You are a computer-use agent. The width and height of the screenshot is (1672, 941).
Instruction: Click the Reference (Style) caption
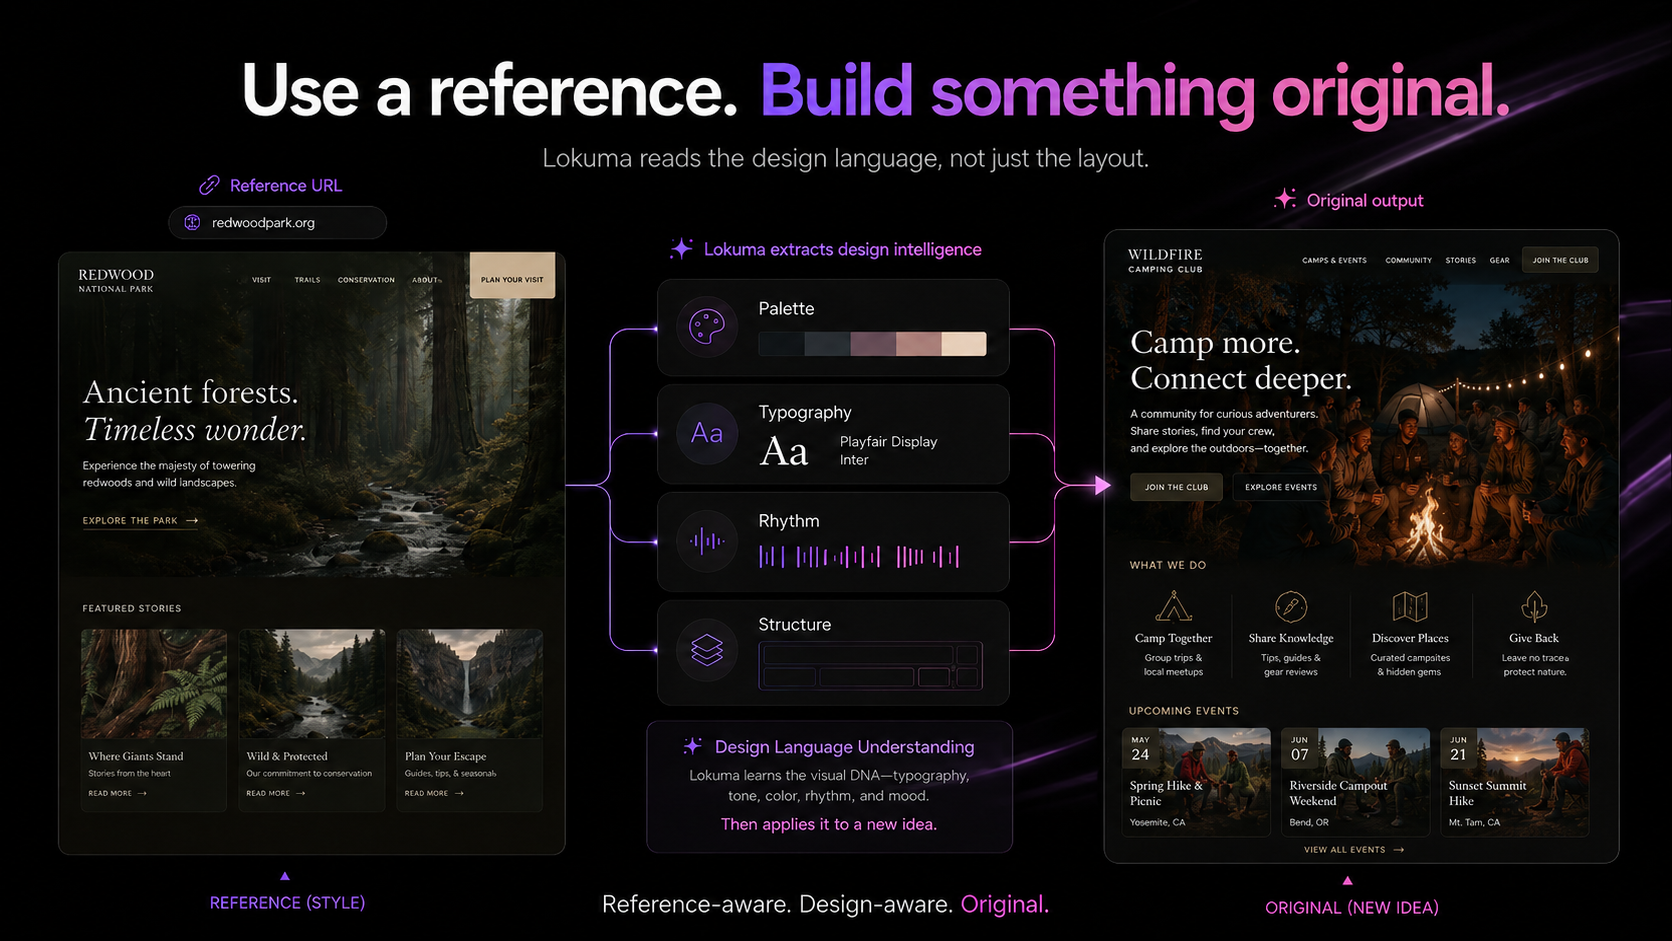tap(287, 903)
